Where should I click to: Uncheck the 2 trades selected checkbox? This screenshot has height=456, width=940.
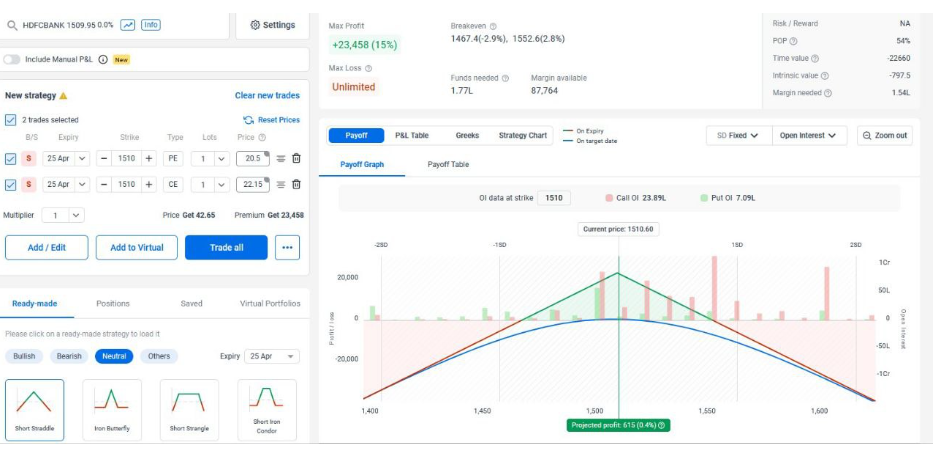11,120
